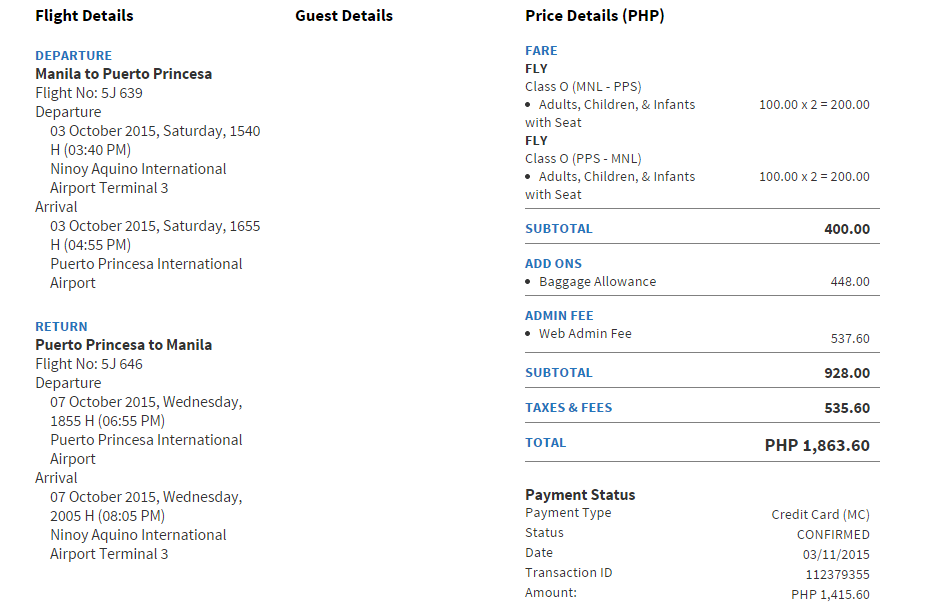936x616 pixels.
Task: Click the Payment Status heading
Action: [580, 495]
